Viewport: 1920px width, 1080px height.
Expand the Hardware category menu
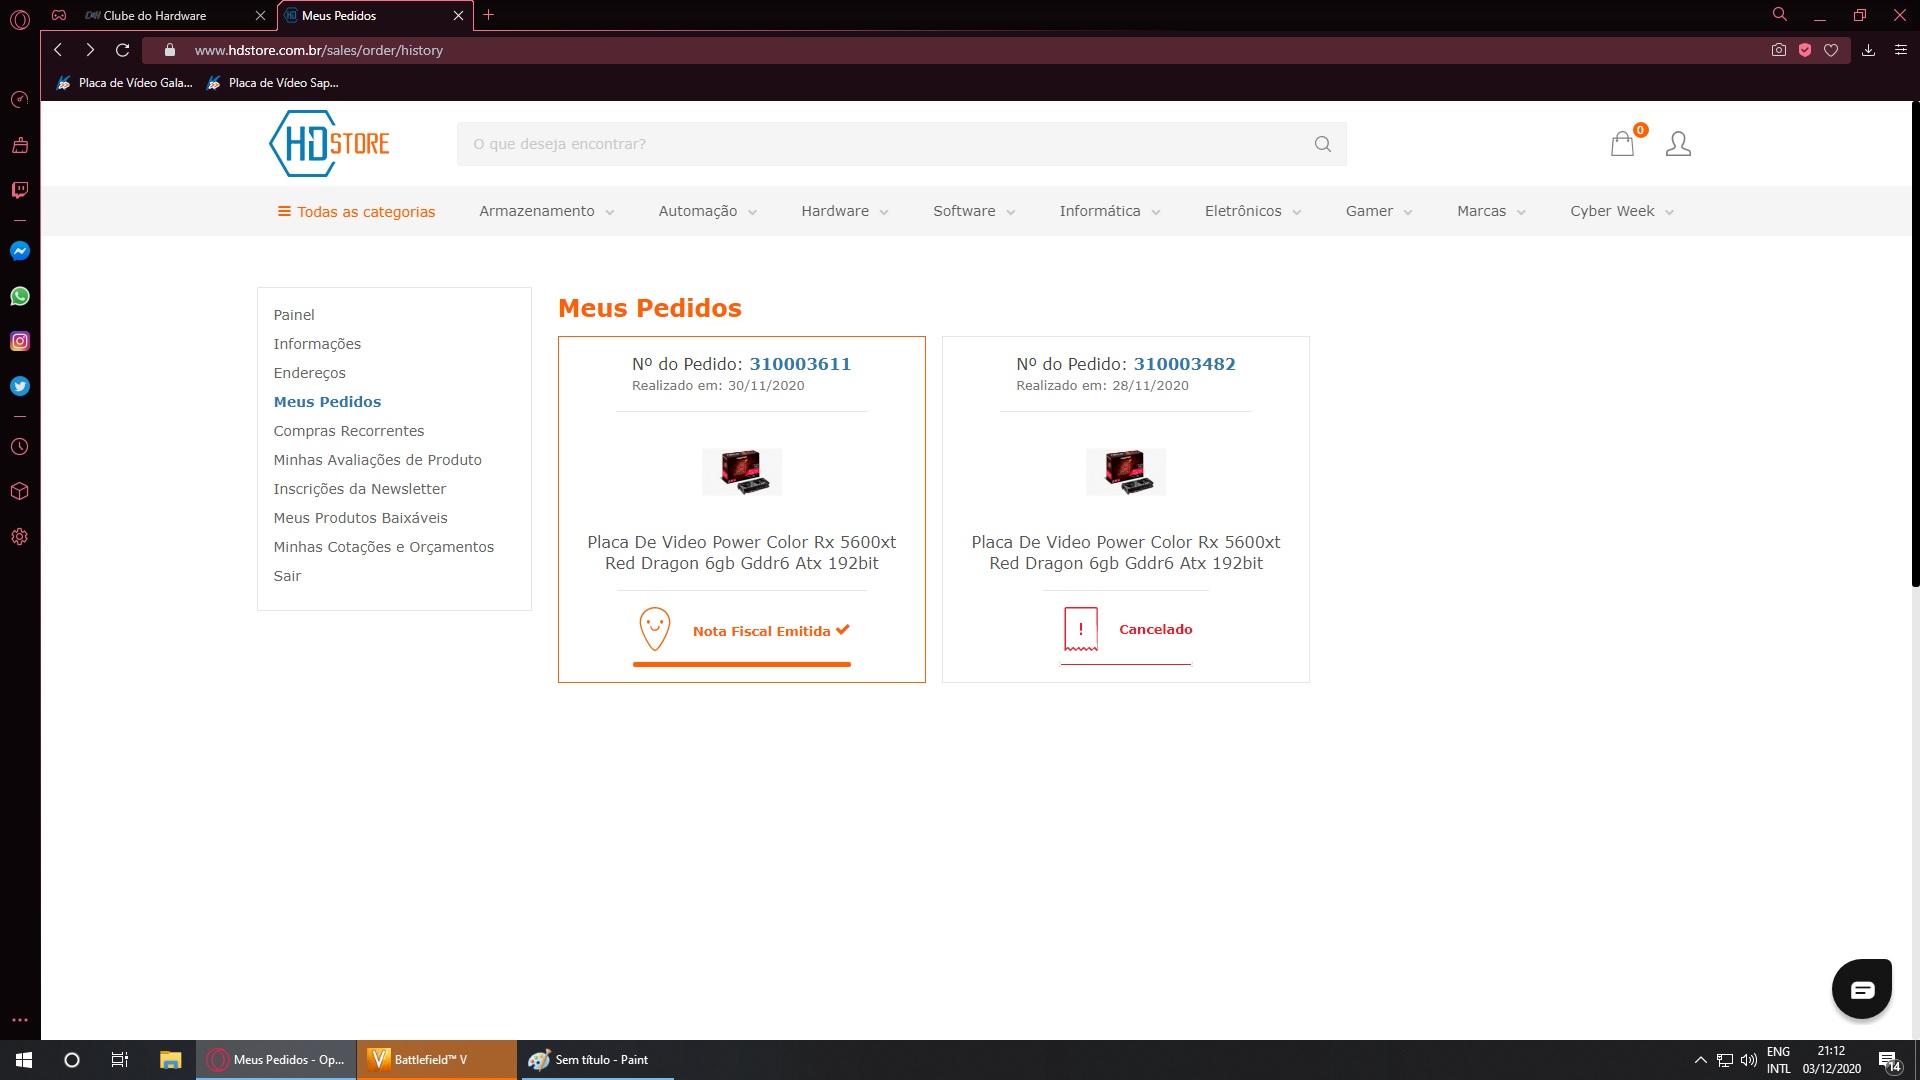[844, 211]
